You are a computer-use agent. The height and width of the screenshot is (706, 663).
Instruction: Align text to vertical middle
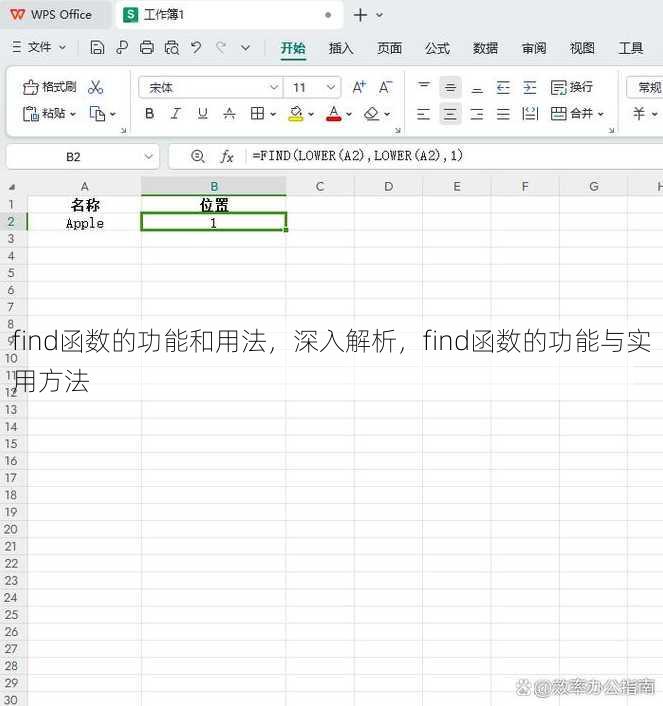(x=450, y=87)
